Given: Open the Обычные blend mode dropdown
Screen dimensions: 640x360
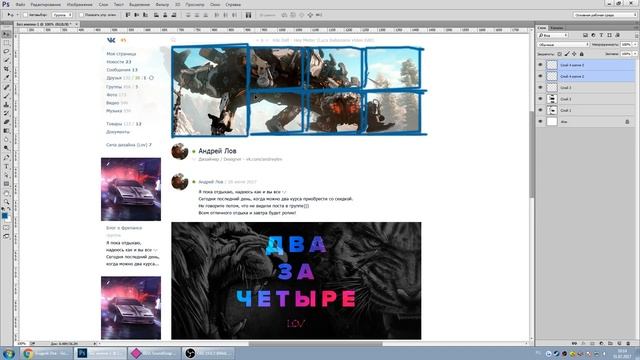Looking at the screenshot, I should pyautogui.click(x=563, y=44).
